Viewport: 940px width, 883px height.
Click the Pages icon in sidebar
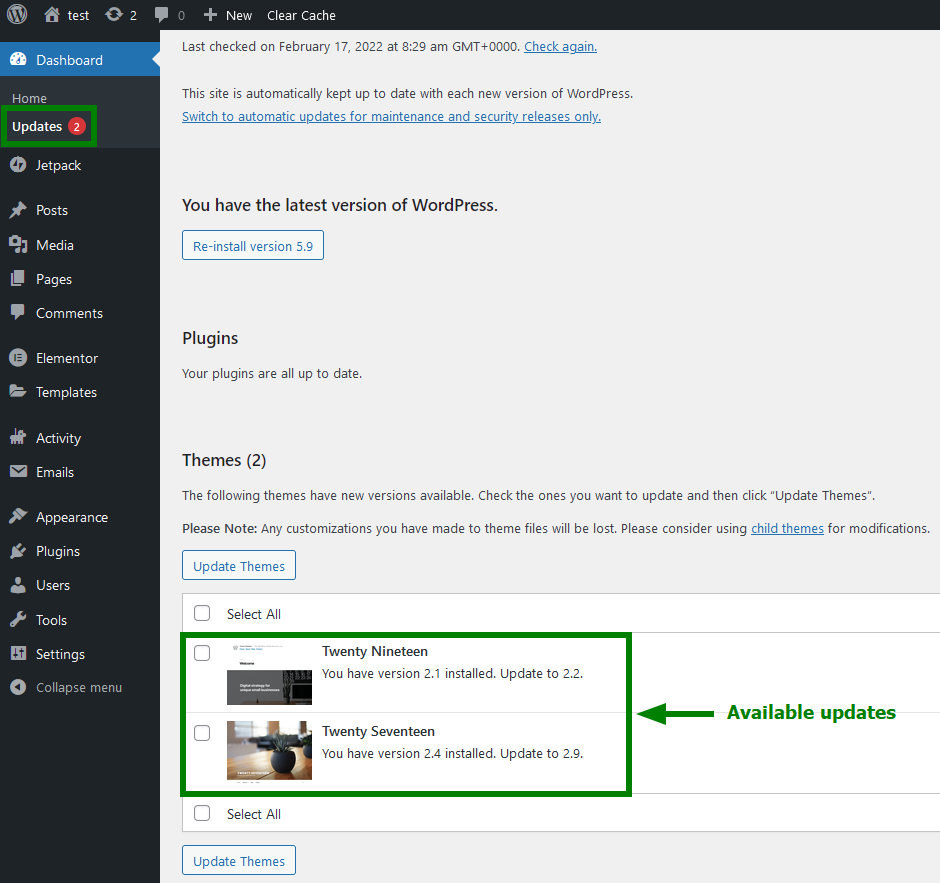[19, 279]
